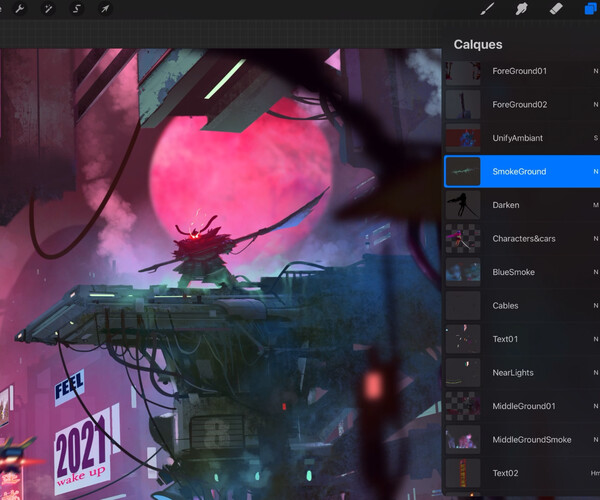Open Characters&cars blend mode N
Screen dimensions: 600x500
coord(595,239)
